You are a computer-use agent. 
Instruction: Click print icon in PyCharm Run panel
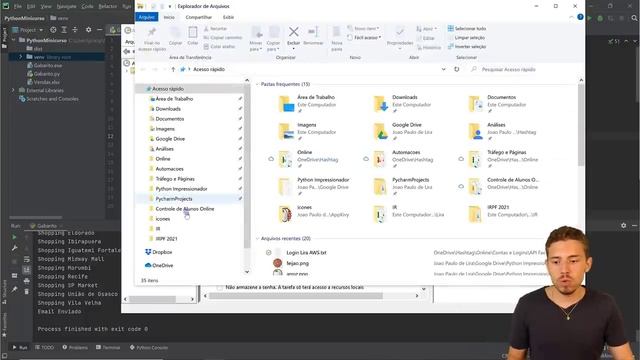click(x=27, y=281)
